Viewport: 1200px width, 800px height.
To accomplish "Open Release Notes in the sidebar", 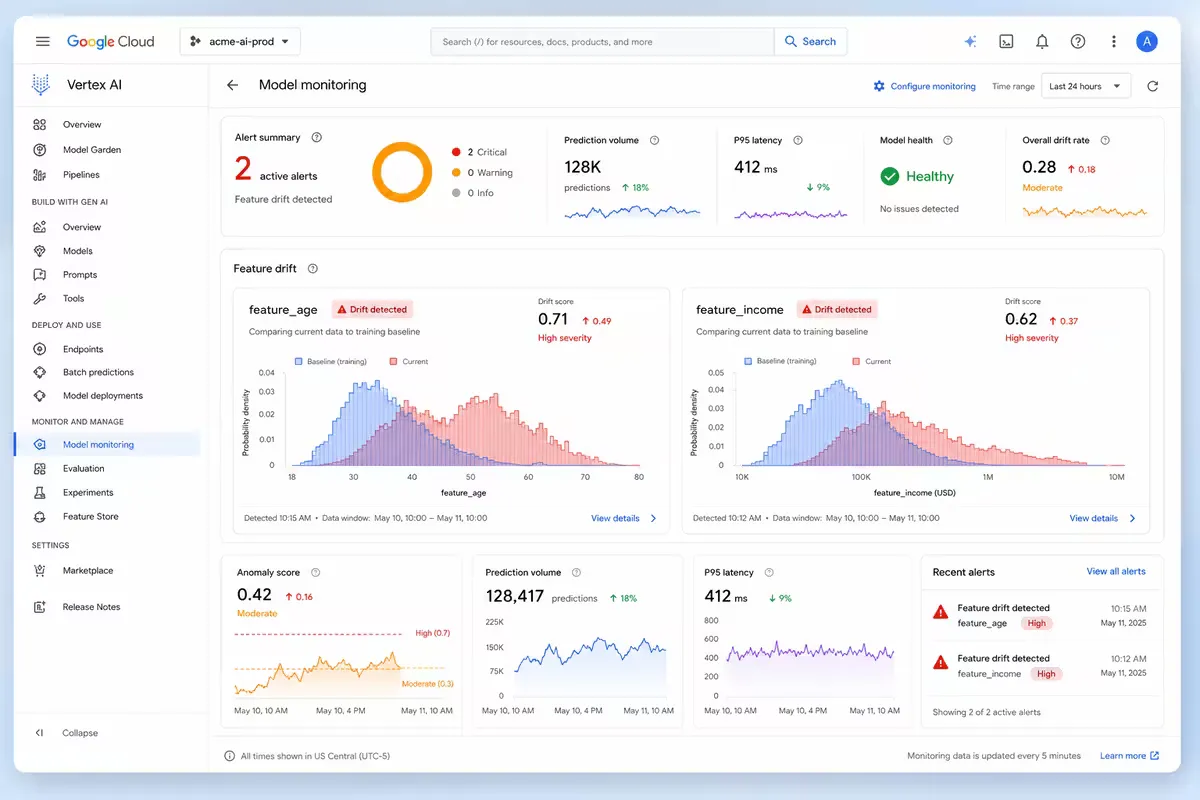I will [x=107, y=607].
